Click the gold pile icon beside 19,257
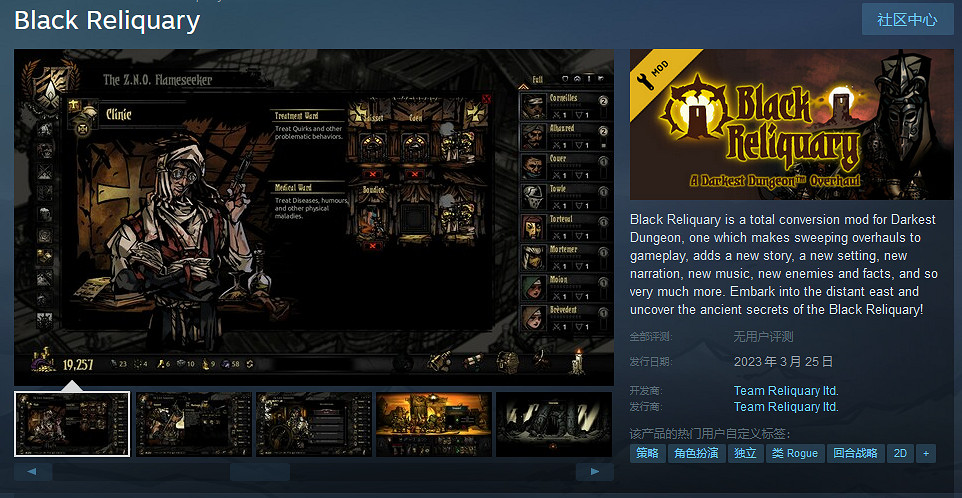The height and width of the screenshot is (498, 962). point(43,362)
